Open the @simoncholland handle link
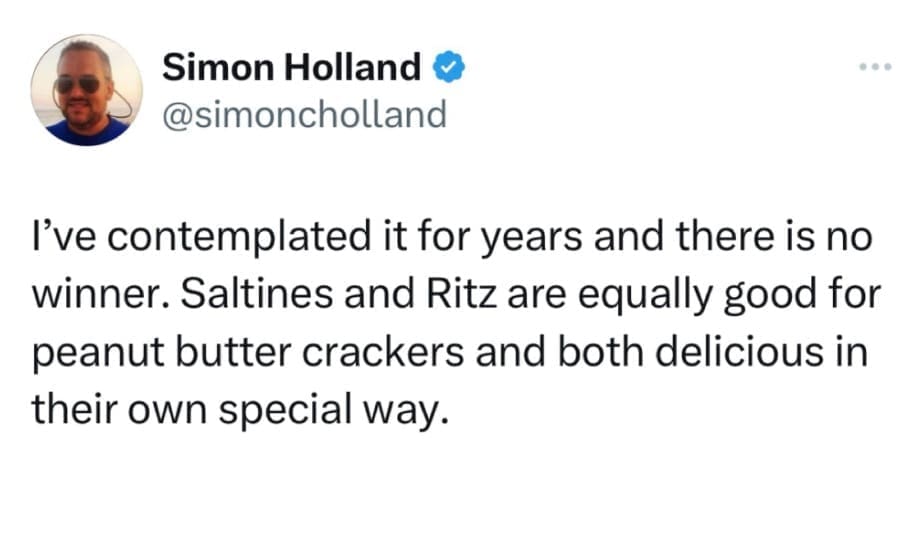 pos(304,114)
